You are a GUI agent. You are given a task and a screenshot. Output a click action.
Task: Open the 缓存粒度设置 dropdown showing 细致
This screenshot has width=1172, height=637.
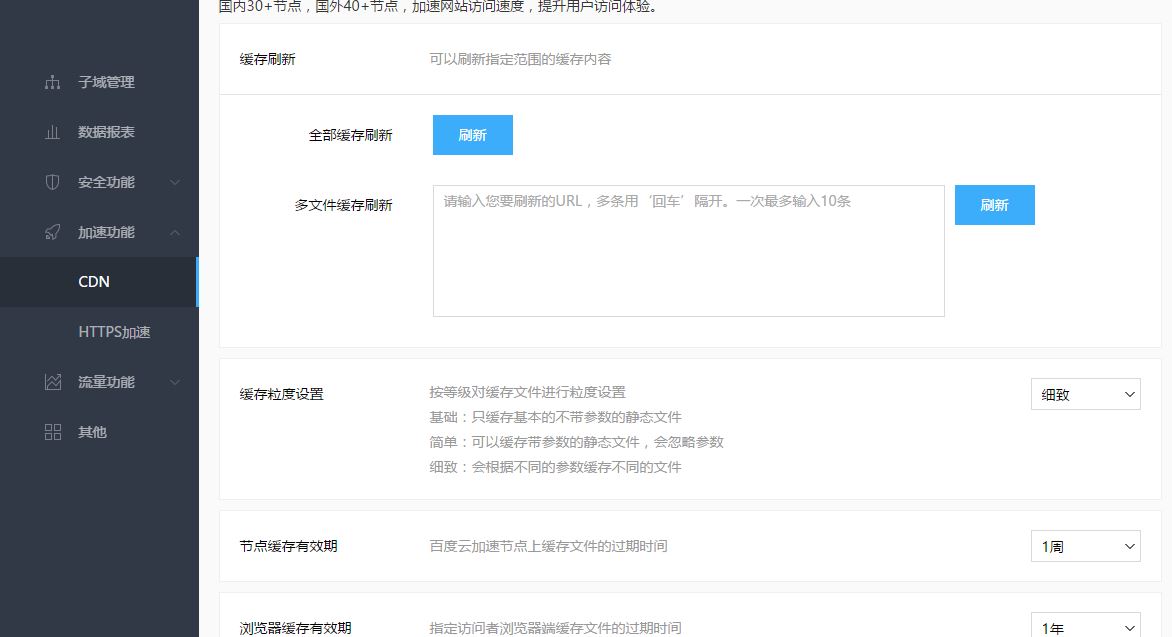click(x=1085, y=394)
